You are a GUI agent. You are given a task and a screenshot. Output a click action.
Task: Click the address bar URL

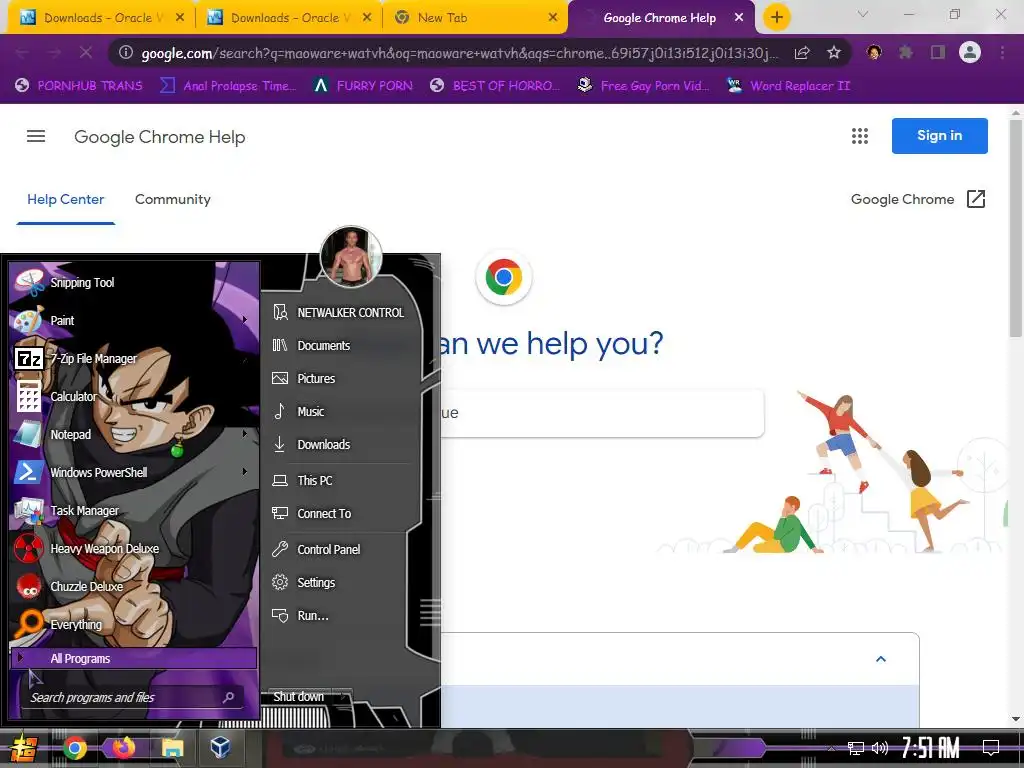tap(460, 53)
